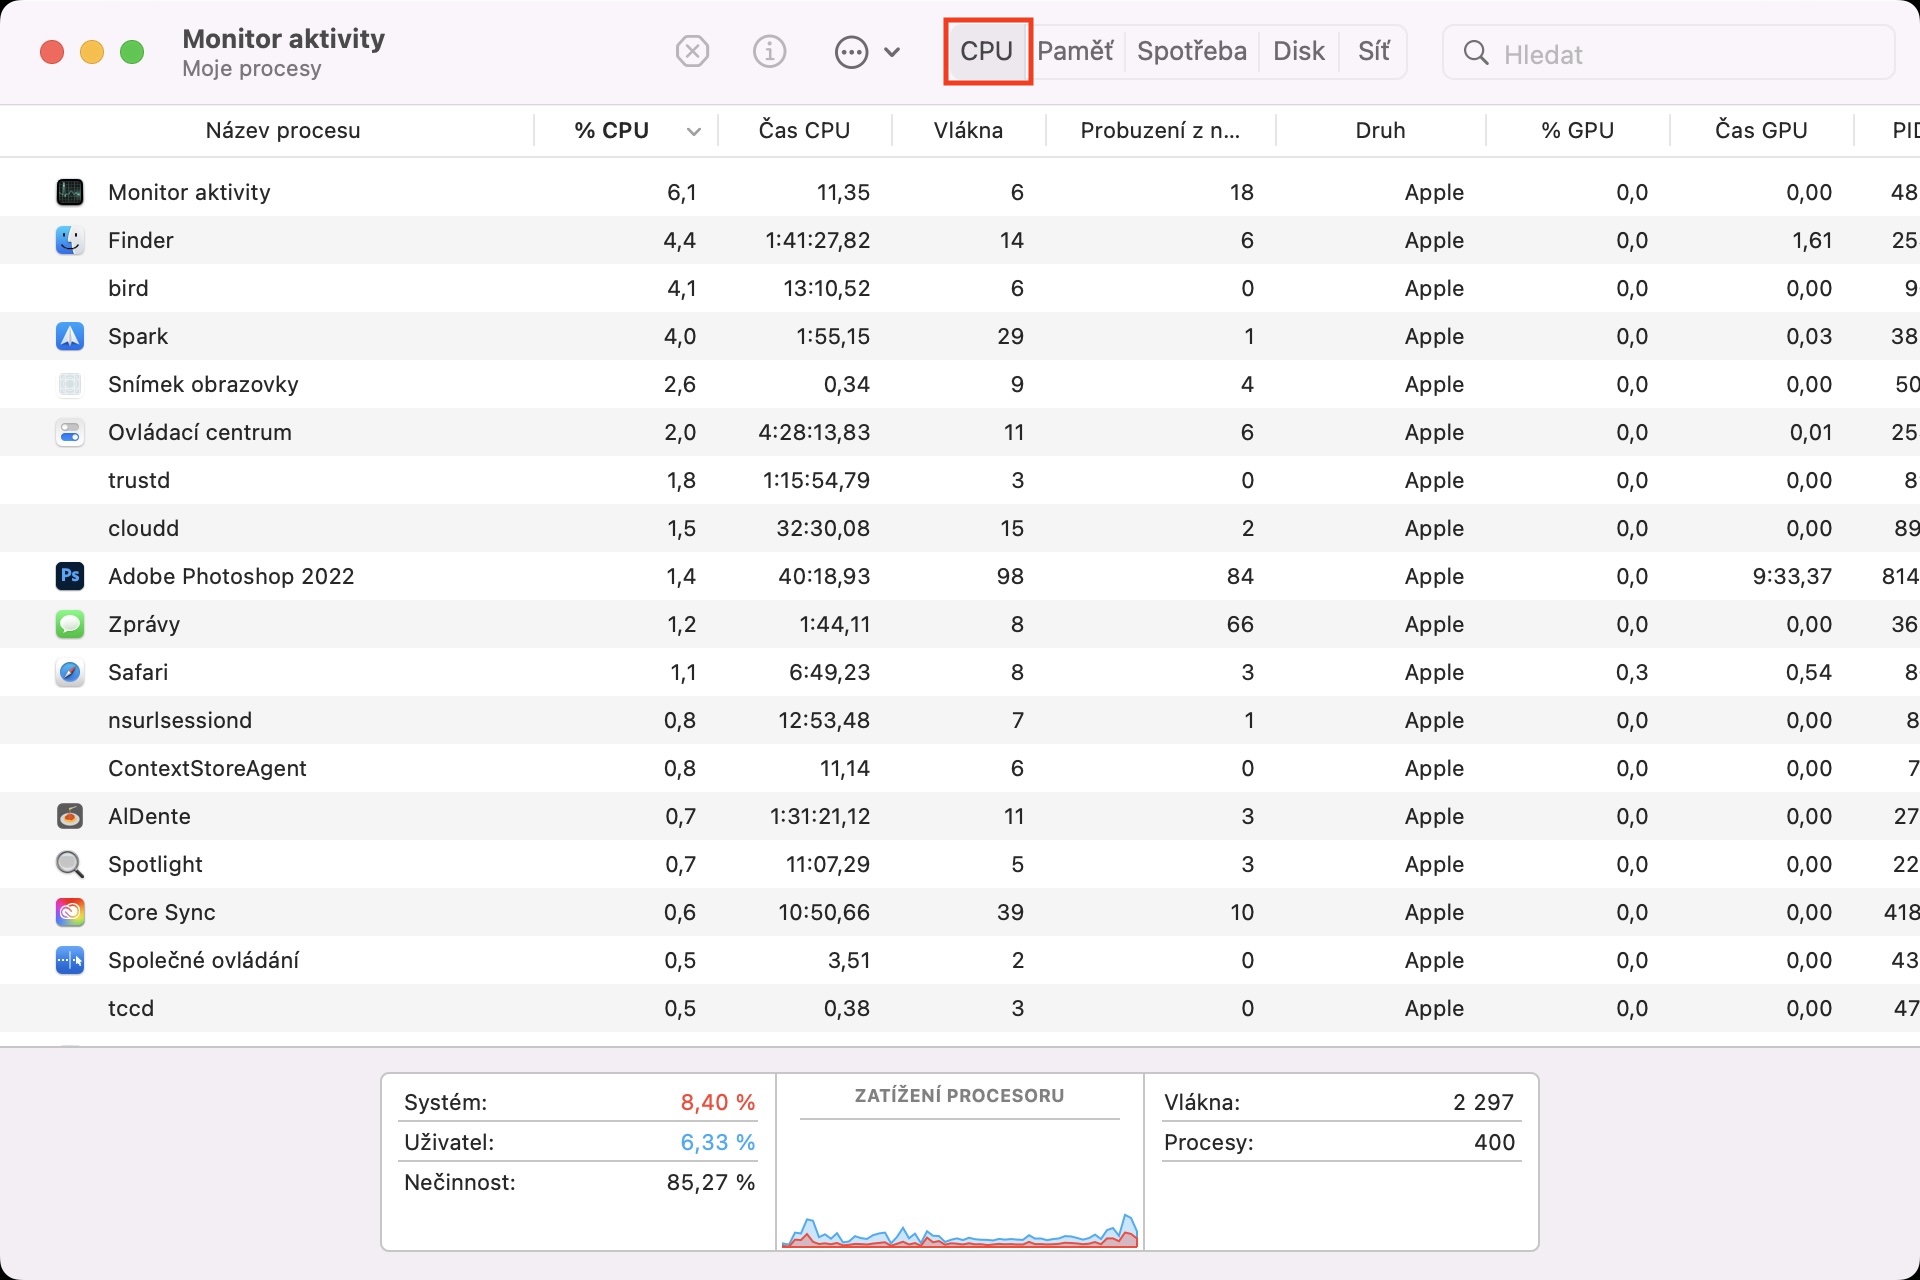Select the Síť tab
The width and height of the screenshot is (1920, 1280).
[x=1373, y=51]
